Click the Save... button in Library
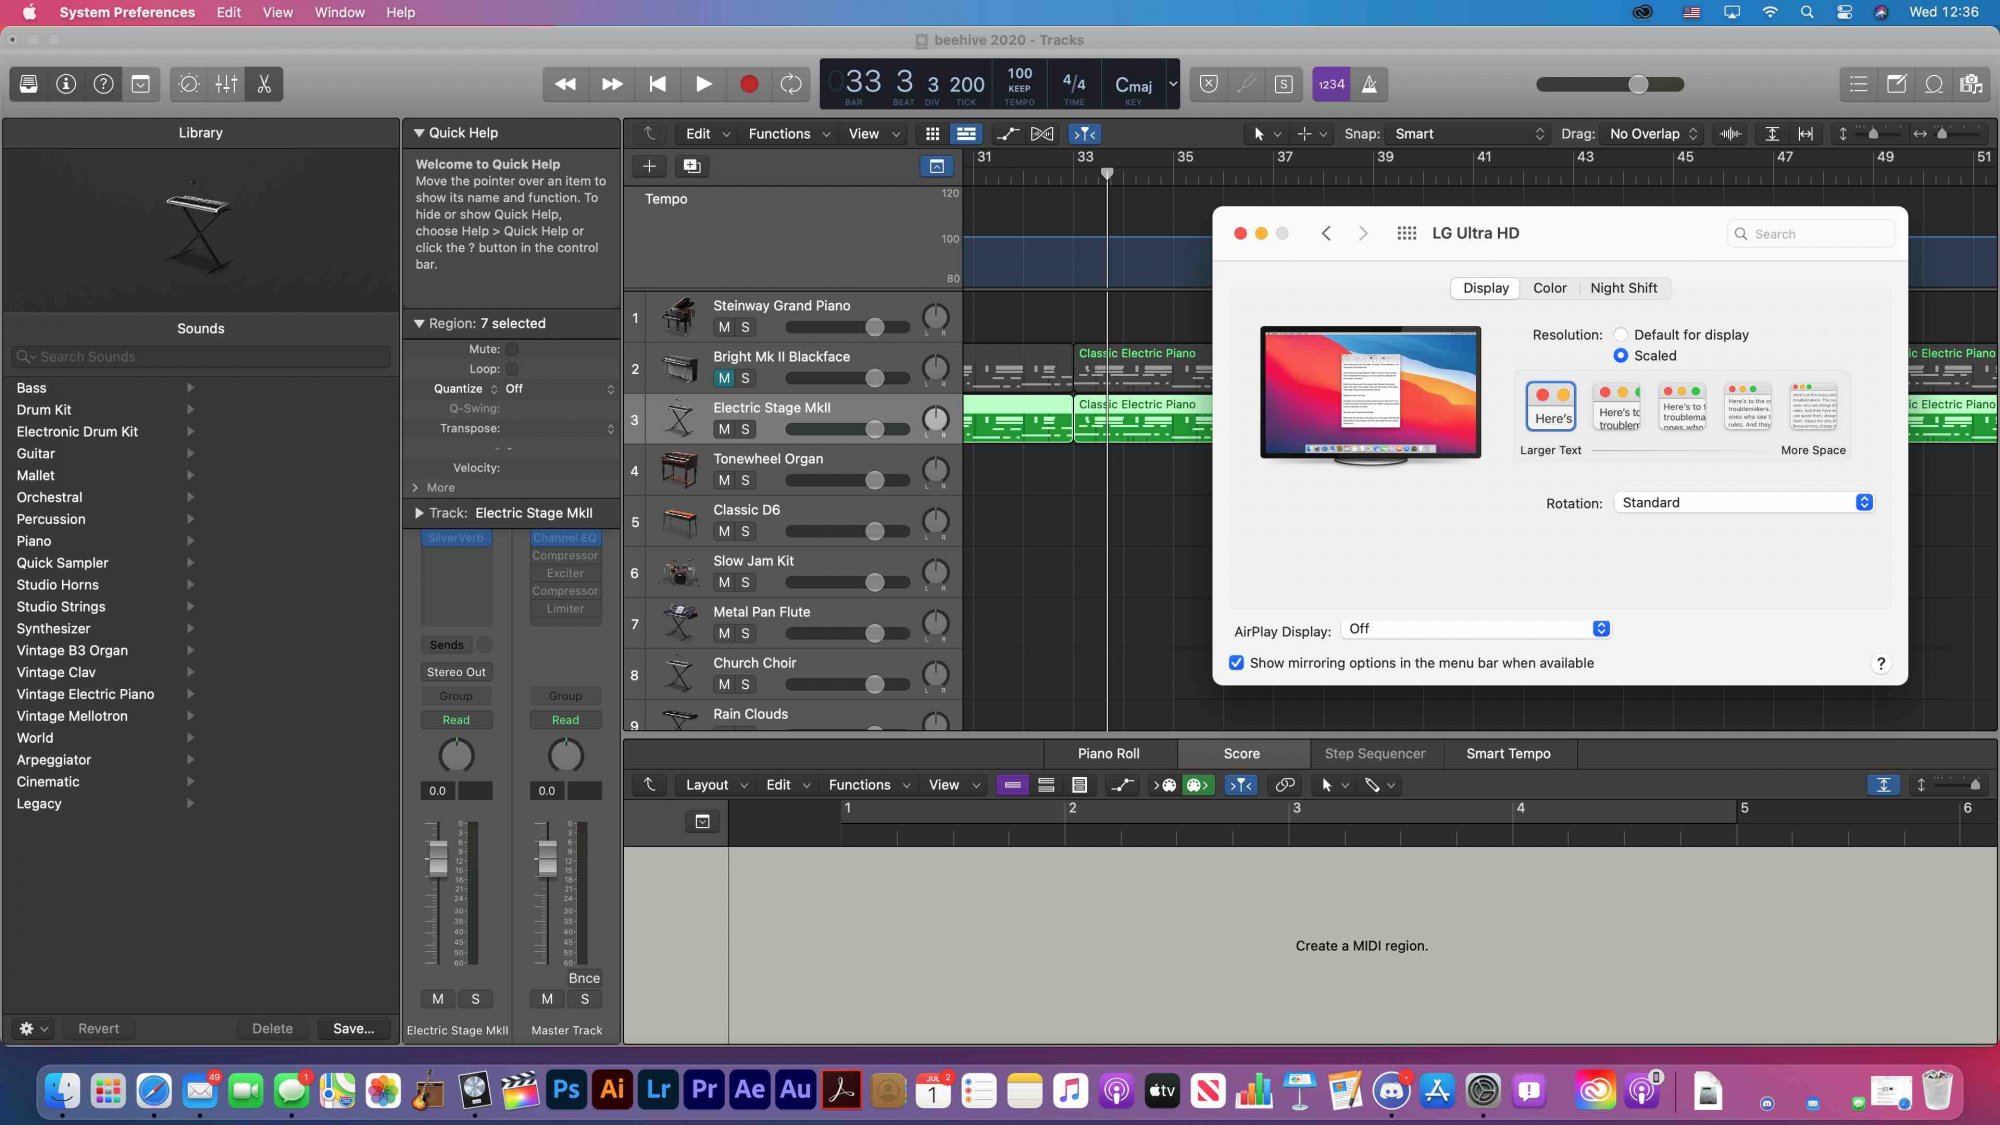This screenshot has height=1125, width=2000. point(353,1028)
